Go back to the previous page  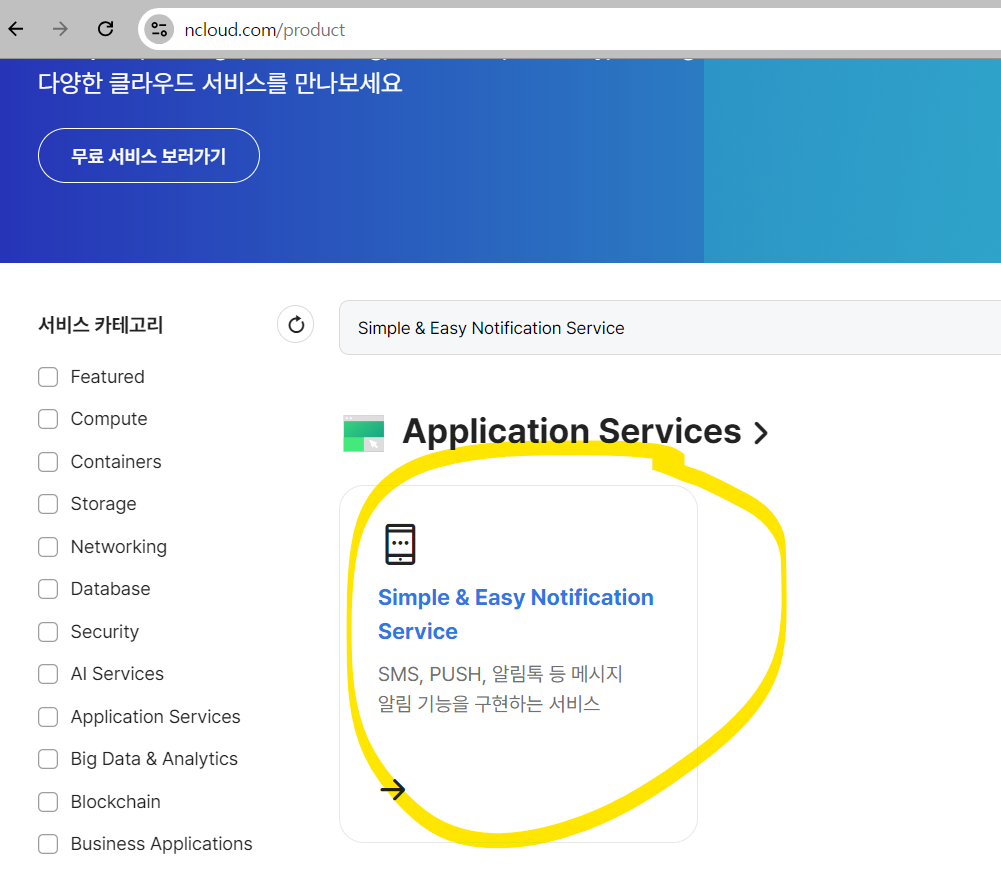coord(17,29)
